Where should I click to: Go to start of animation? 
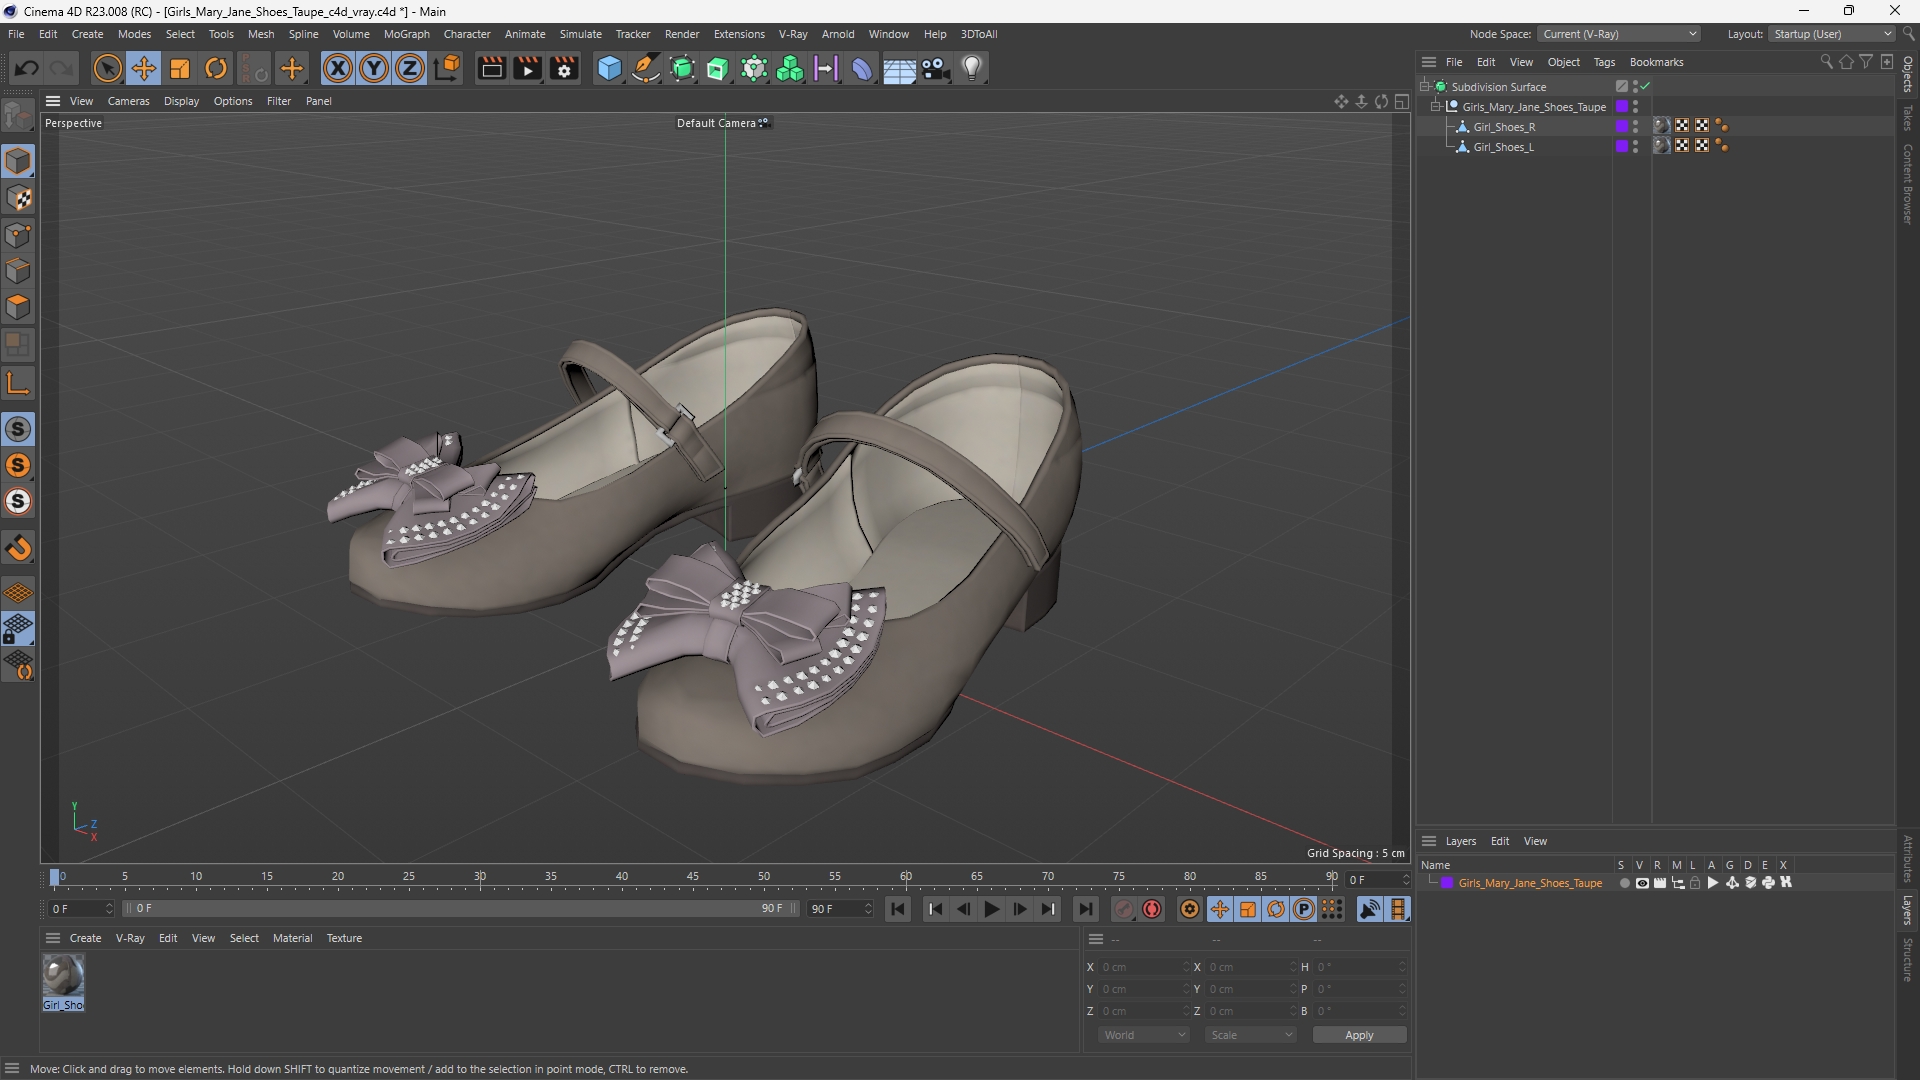(x=898, y=909)
